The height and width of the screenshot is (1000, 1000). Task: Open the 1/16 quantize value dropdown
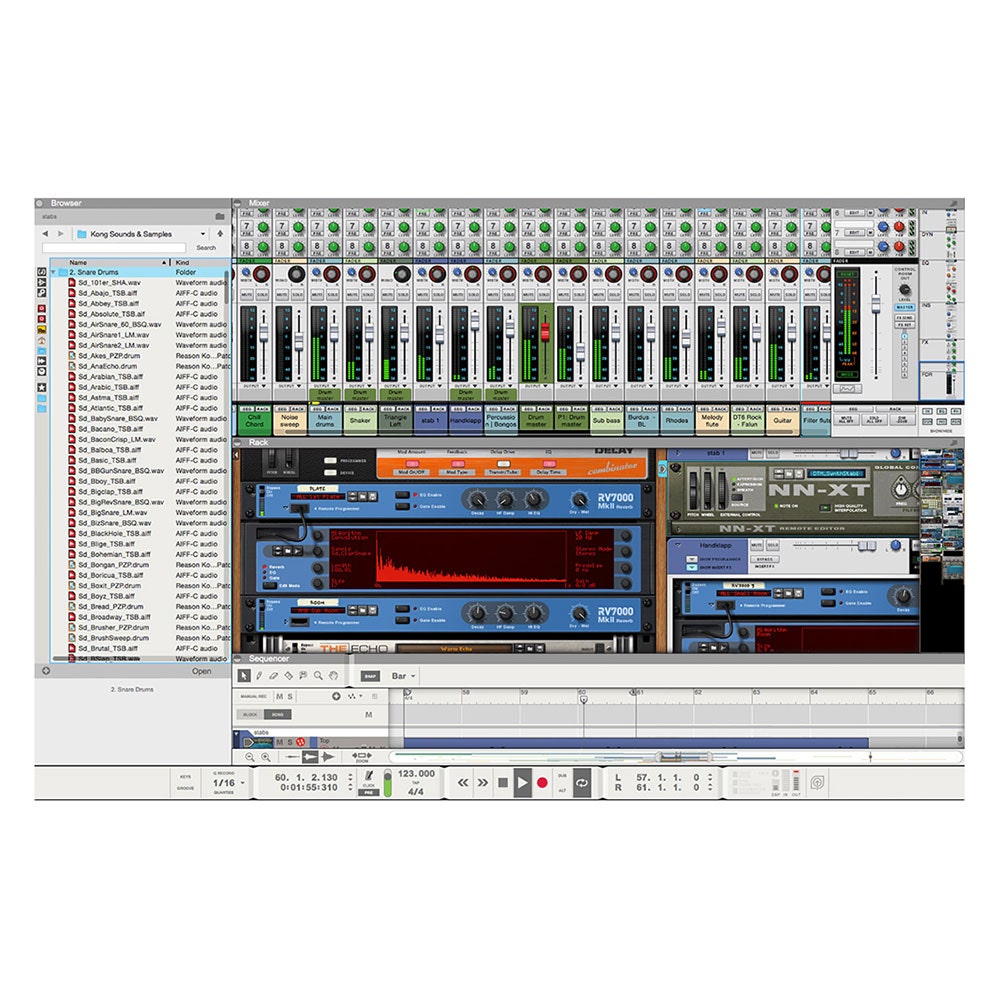[228, 783]
